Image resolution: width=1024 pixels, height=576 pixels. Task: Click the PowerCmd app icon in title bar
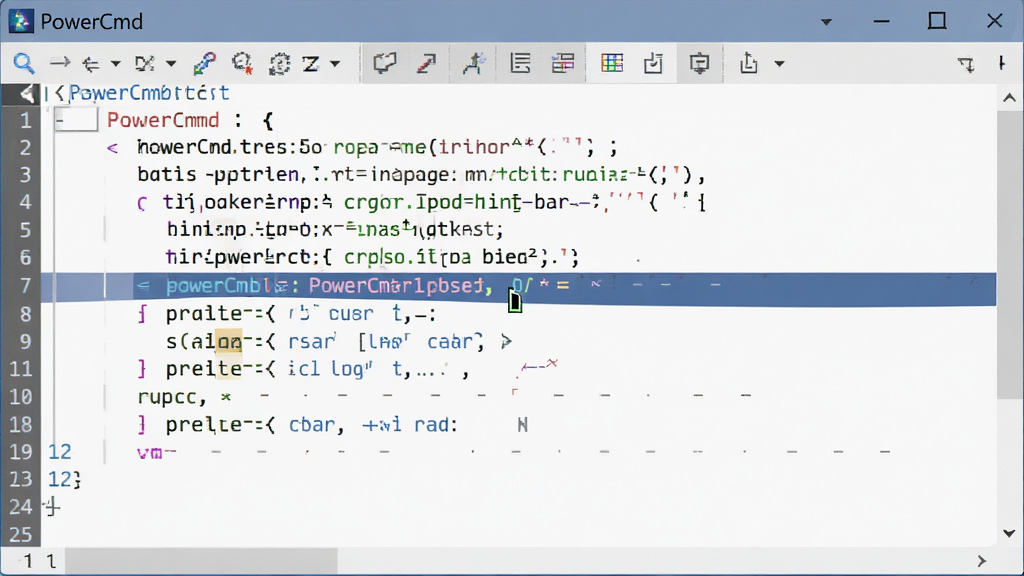(x=21, y=21)
